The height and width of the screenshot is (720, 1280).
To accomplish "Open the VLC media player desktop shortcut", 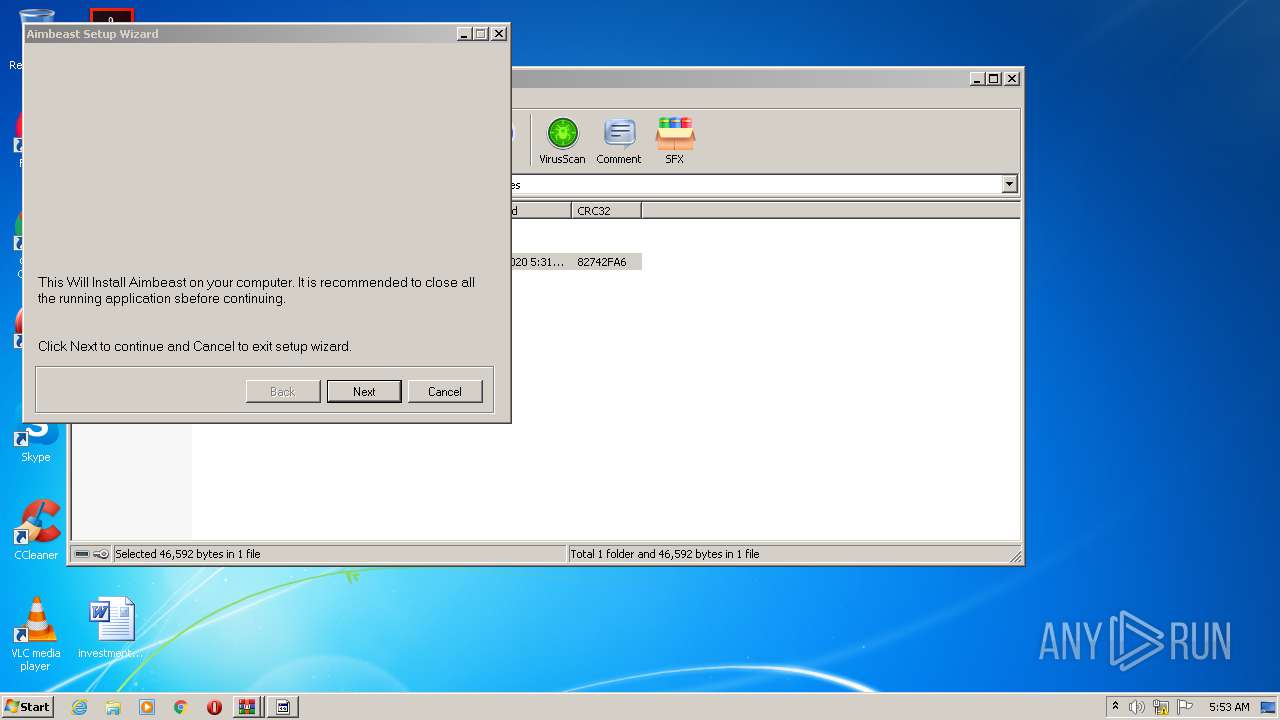I will pyautogui.click(x=36, y=634).
